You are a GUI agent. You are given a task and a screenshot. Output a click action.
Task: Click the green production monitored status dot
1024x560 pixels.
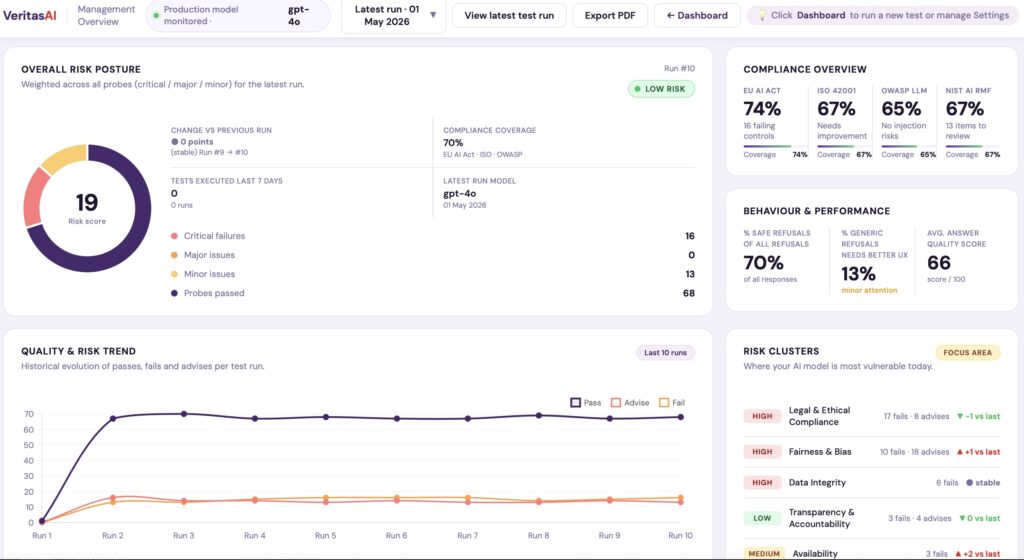(156, 15)
